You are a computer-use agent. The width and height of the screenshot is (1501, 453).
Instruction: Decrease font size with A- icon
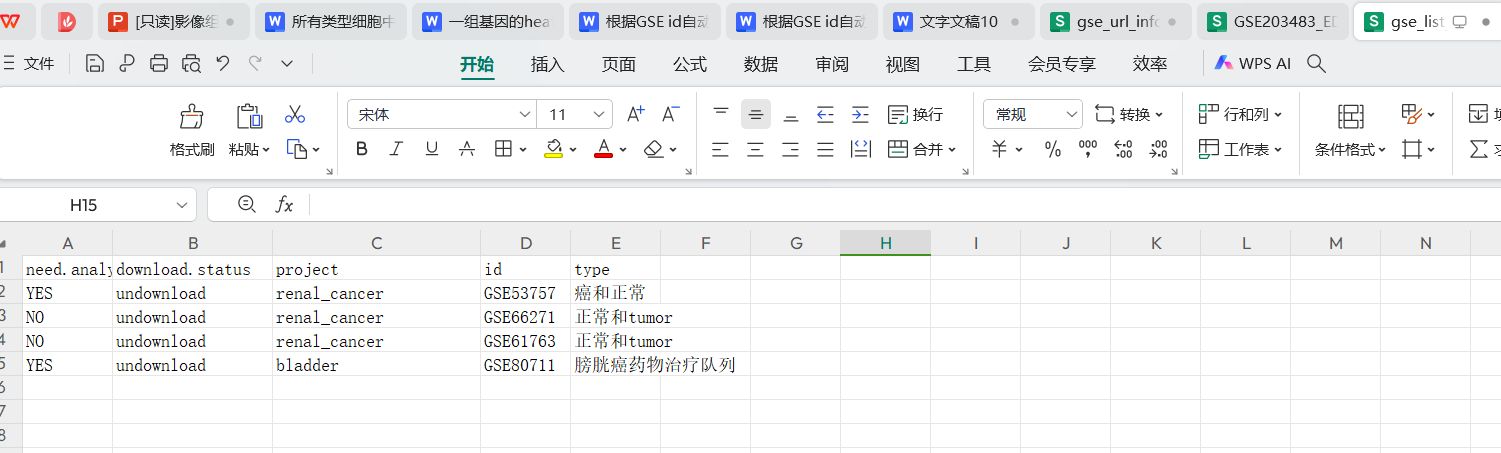coord(671,114)
